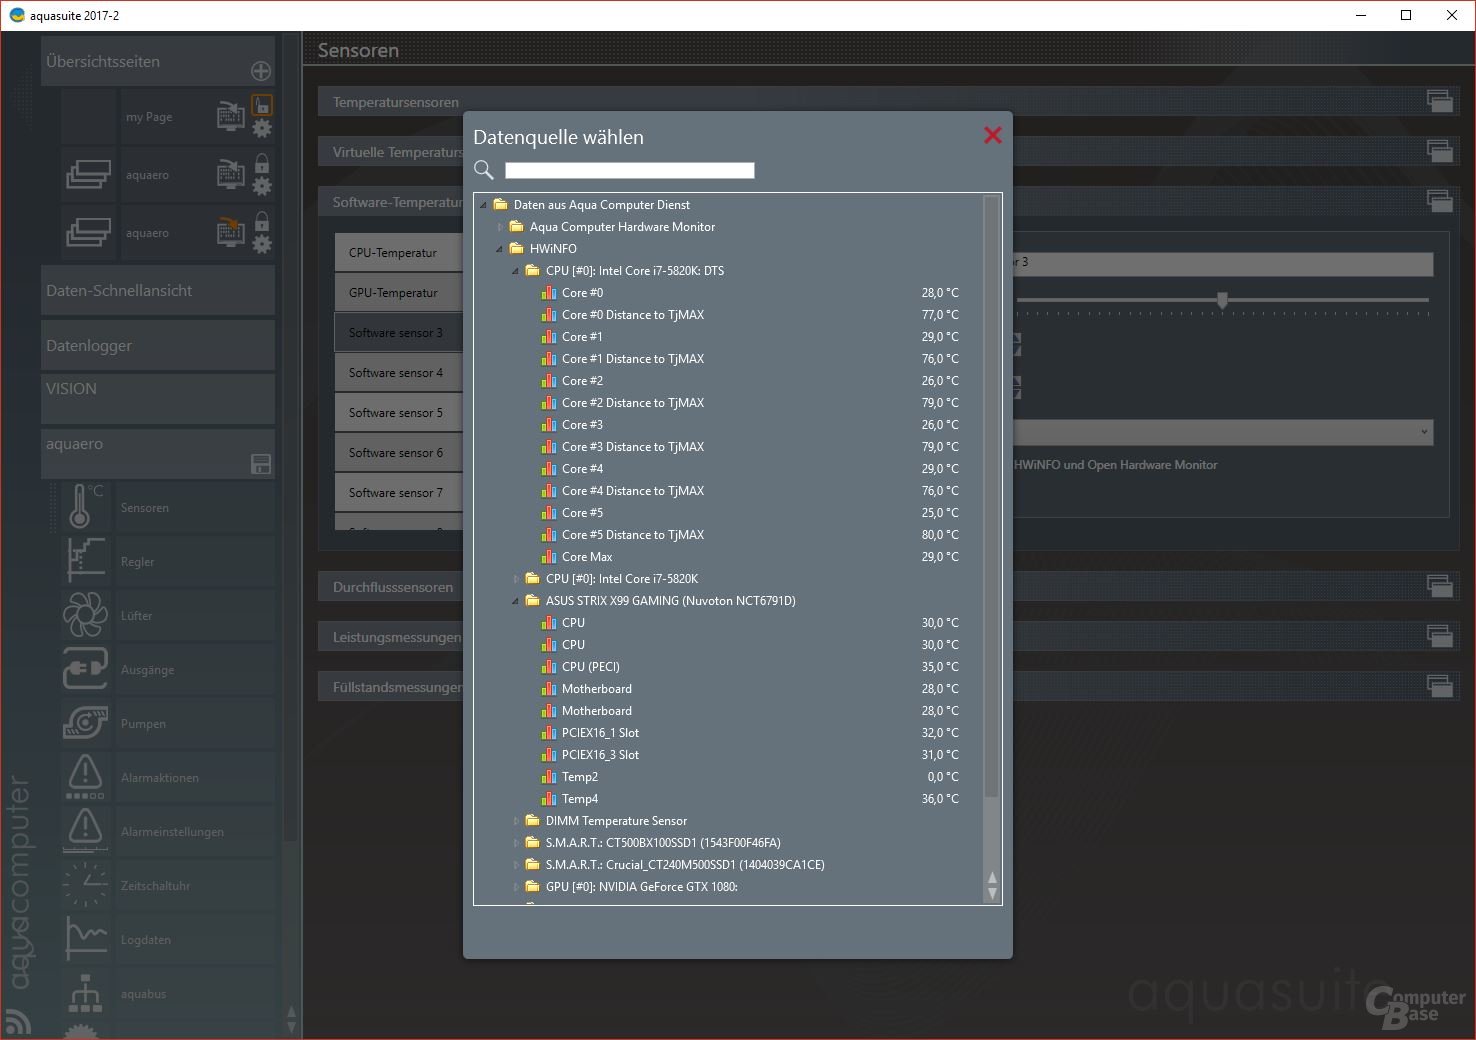The image size is (1476, 1040).
Task: Select the Core #3 sensor row
Action: click(x=750, y=425)
